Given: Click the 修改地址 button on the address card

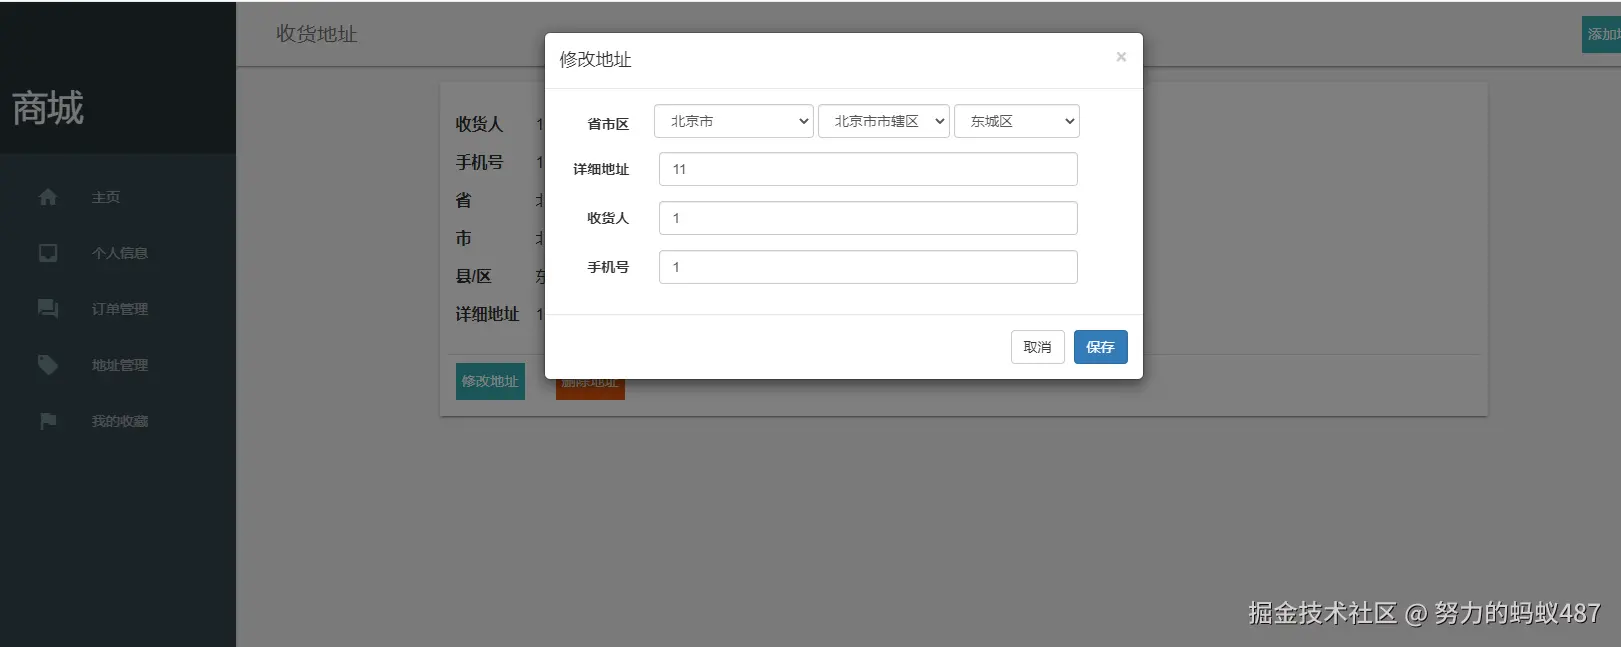Looking at the screenshot, I should (x=490, y=381).
